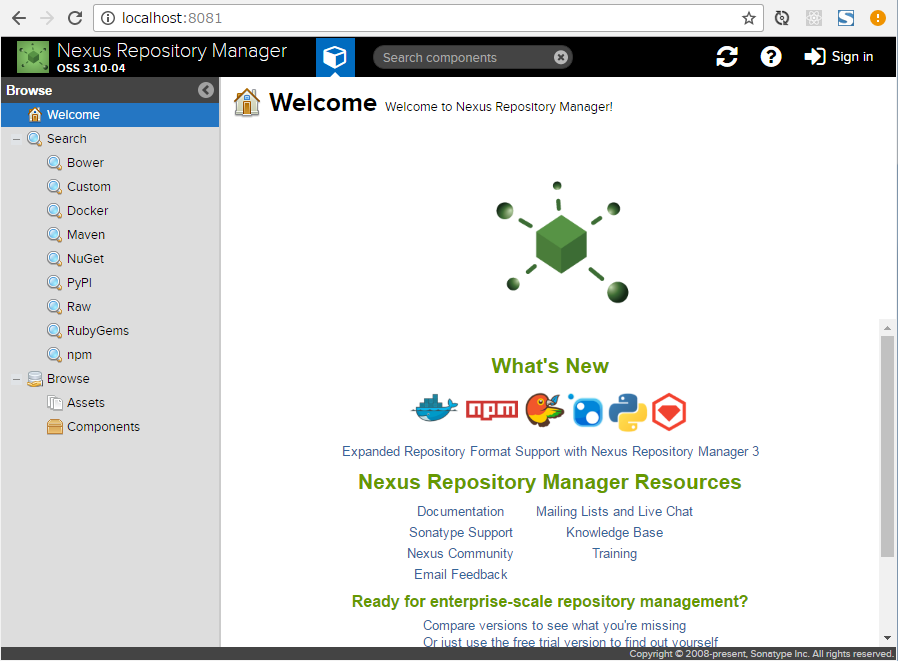Screen dimensions: 898x661
Task: Click the Python PyPI icon in What's New
Action: pyautogui.click(x=627, y=410)
